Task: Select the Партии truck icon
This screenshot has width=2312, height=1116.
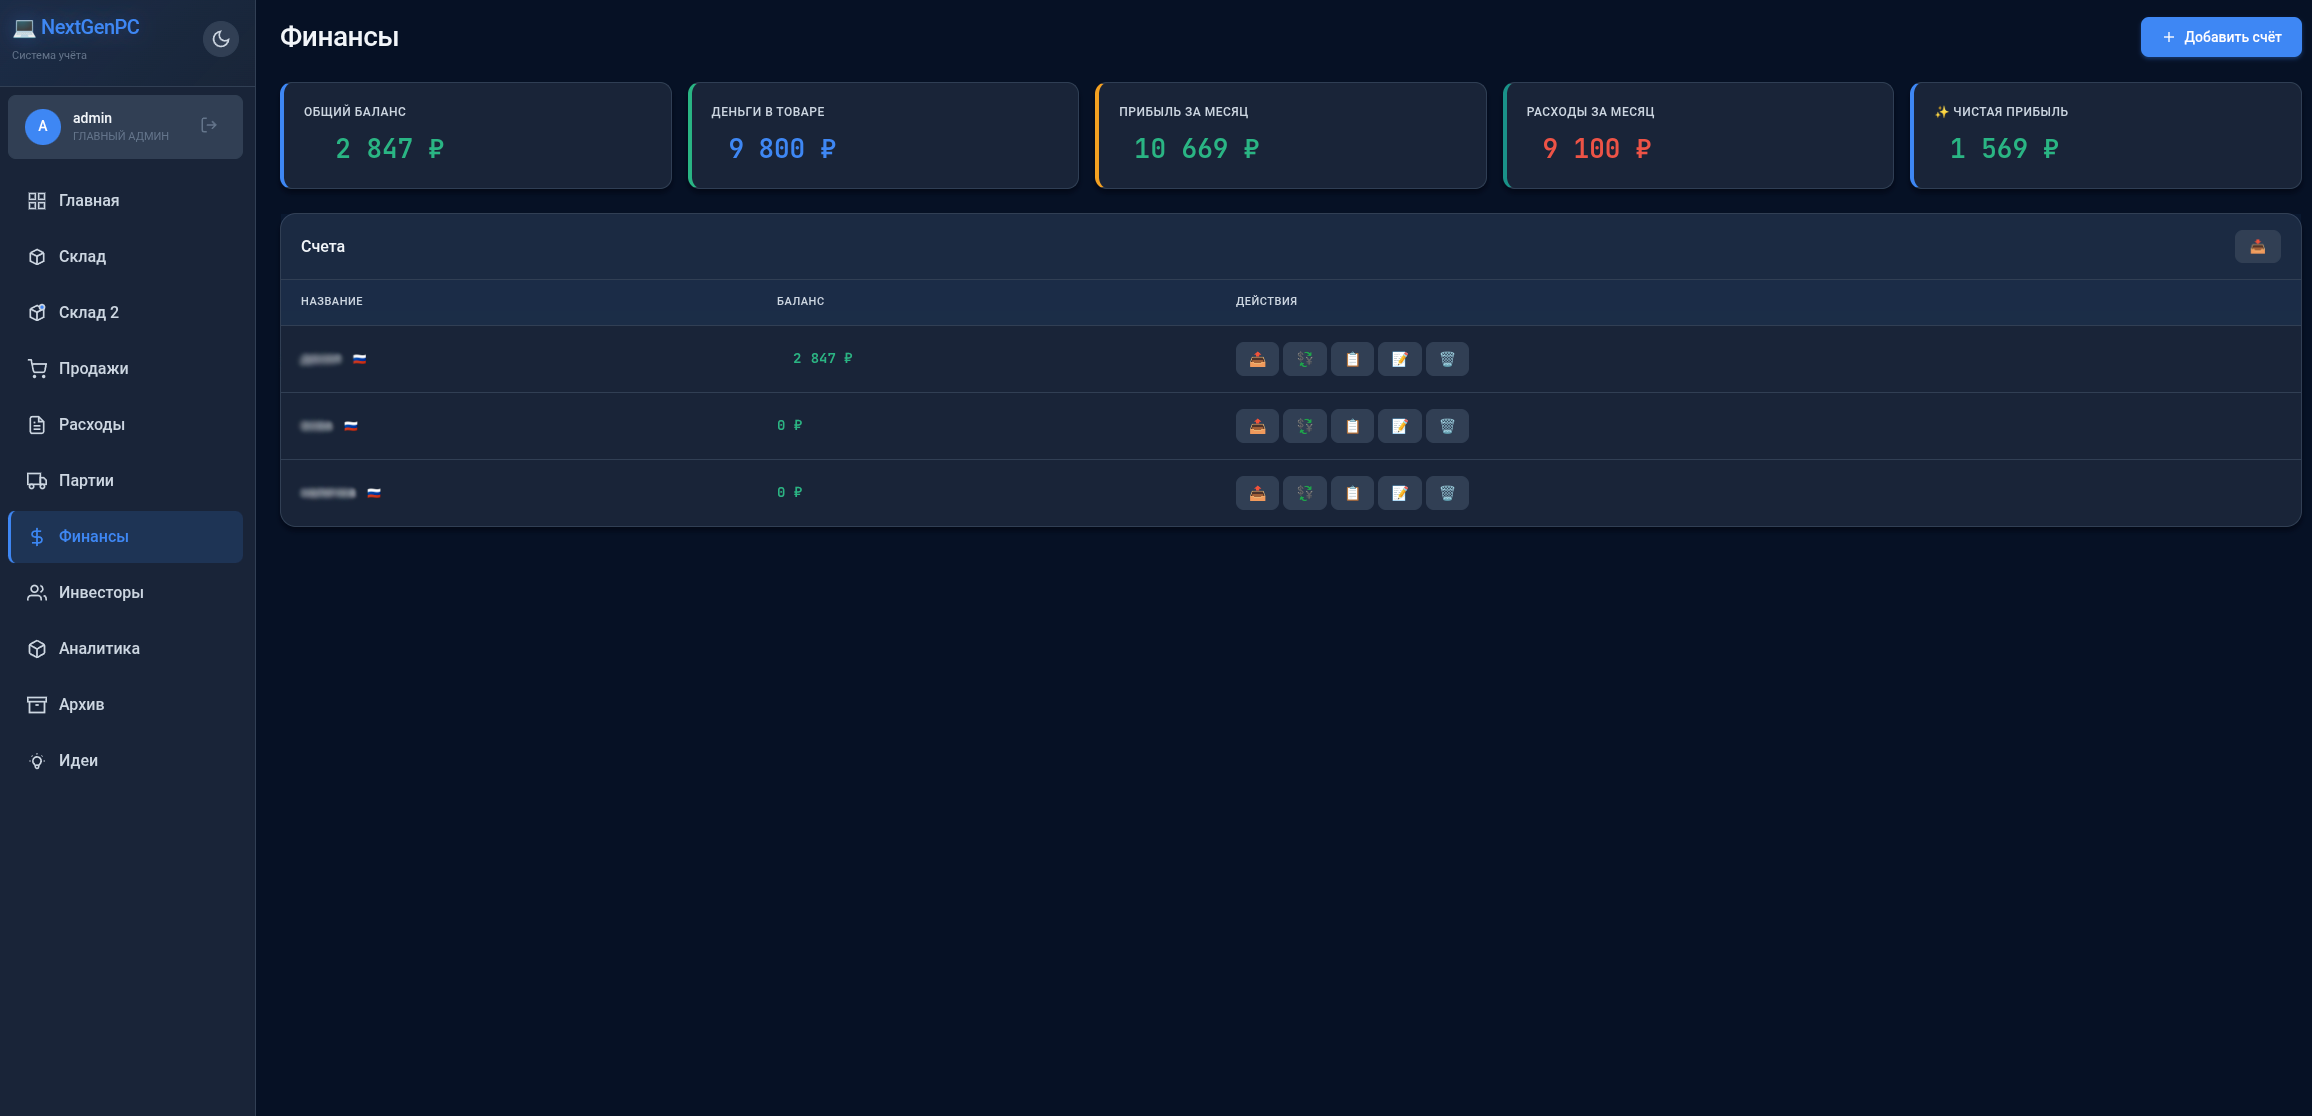Action: (37, 481)
